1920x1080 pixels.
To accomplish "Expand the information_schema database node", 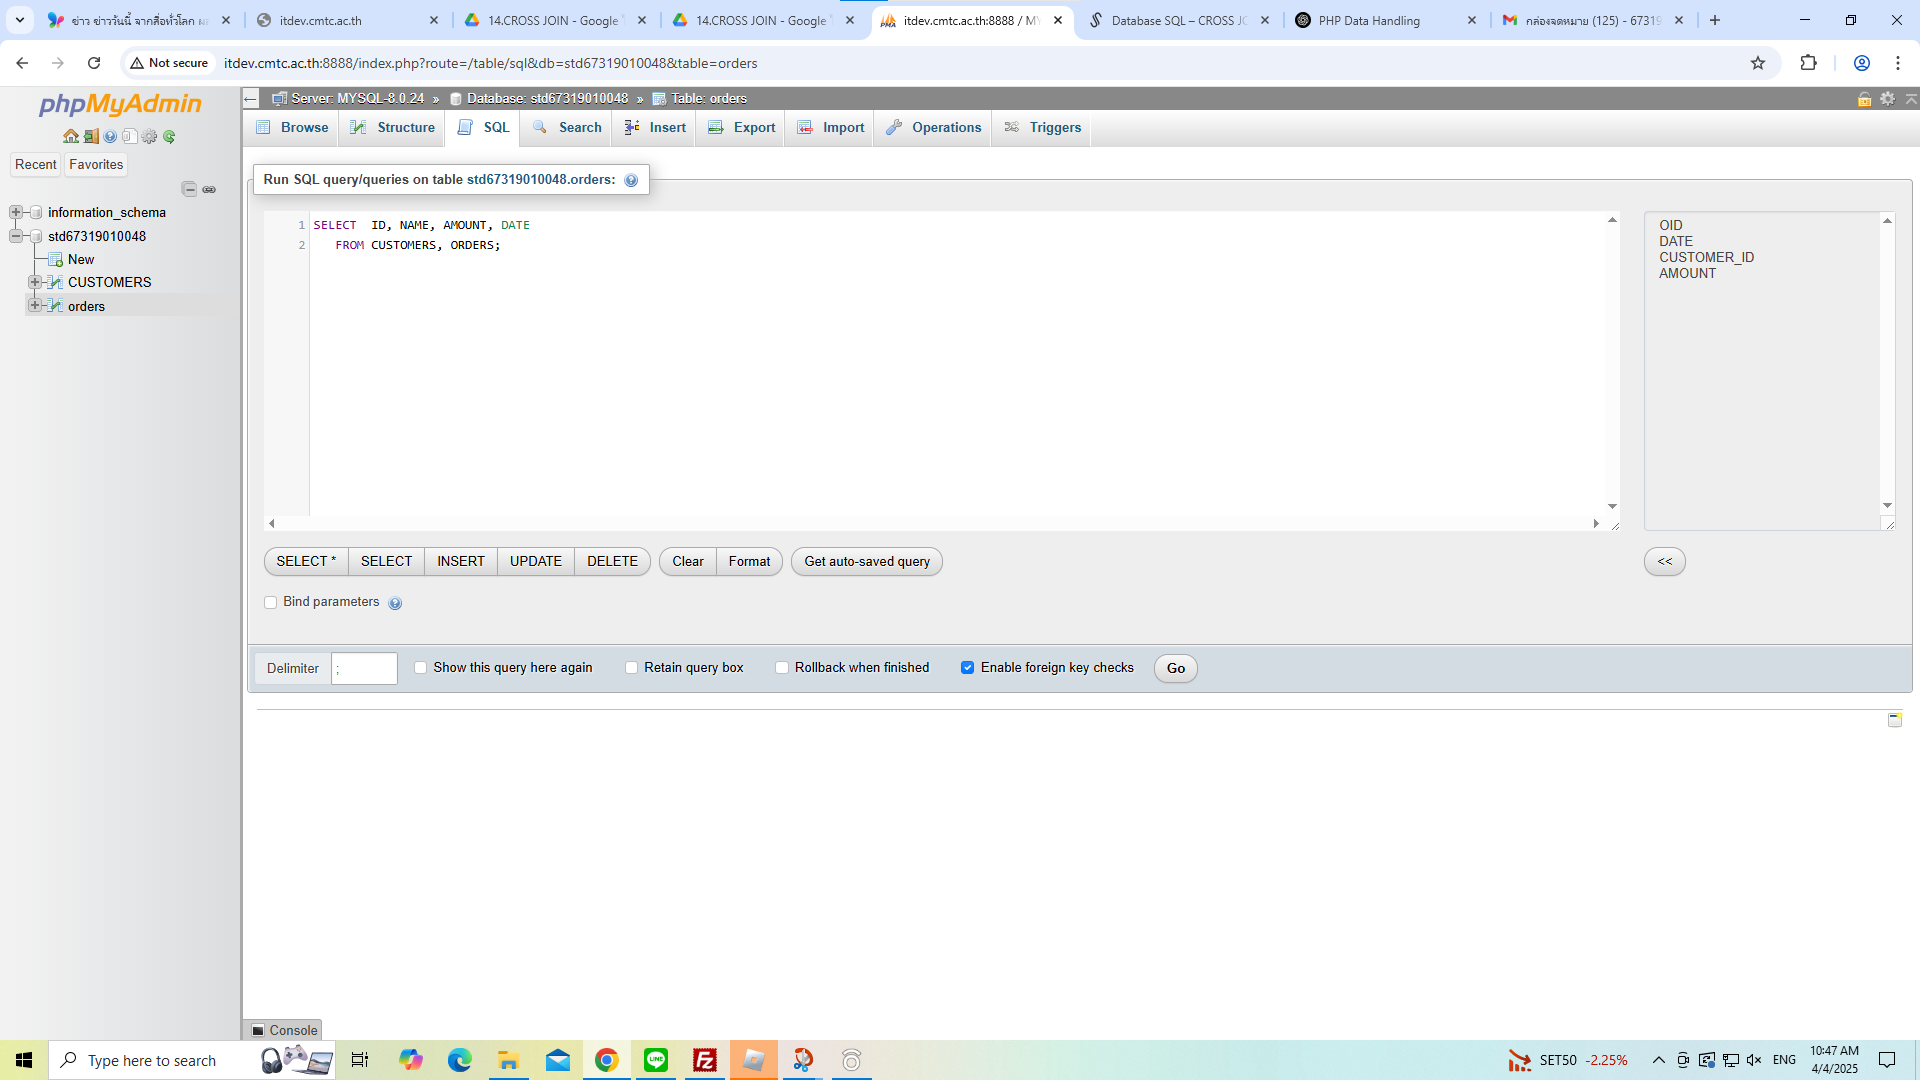I will [x=16, y=212].
